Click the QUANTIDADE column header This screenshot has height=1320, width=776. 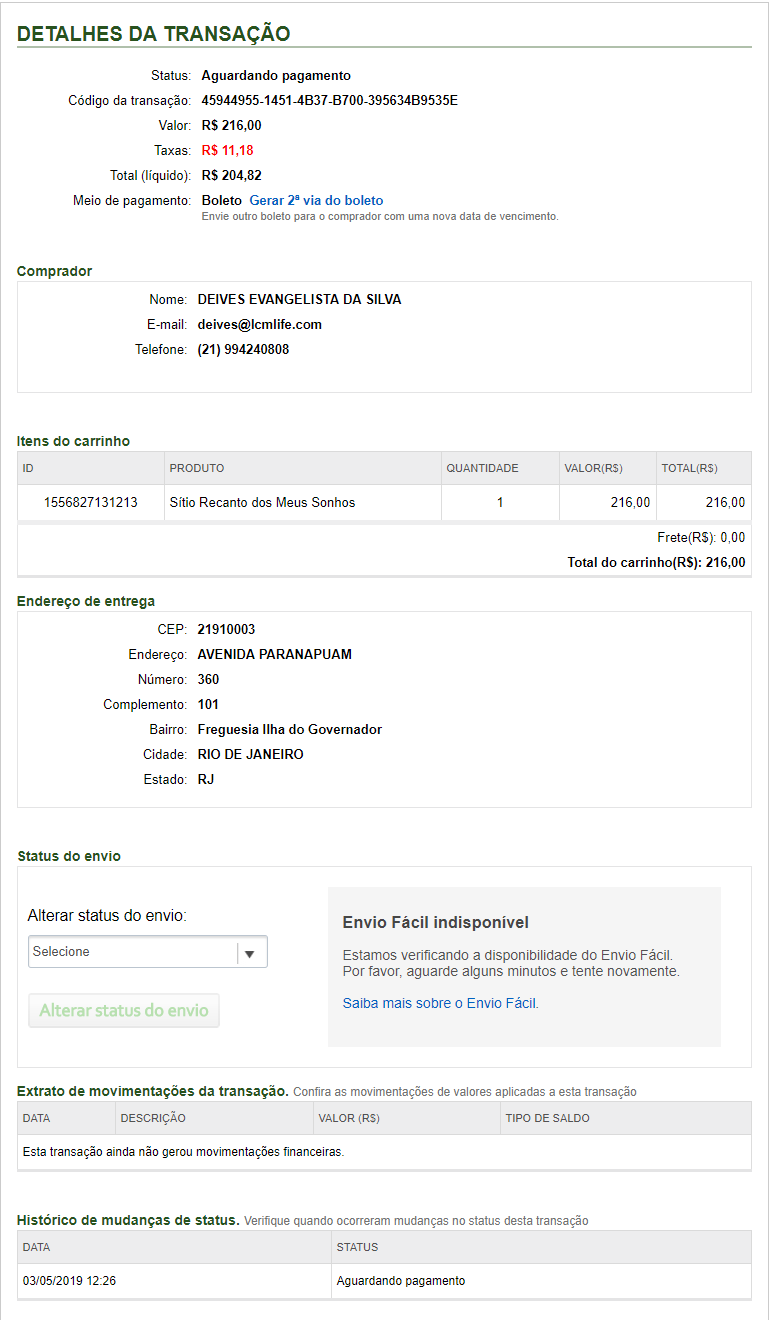pos(482,468)
